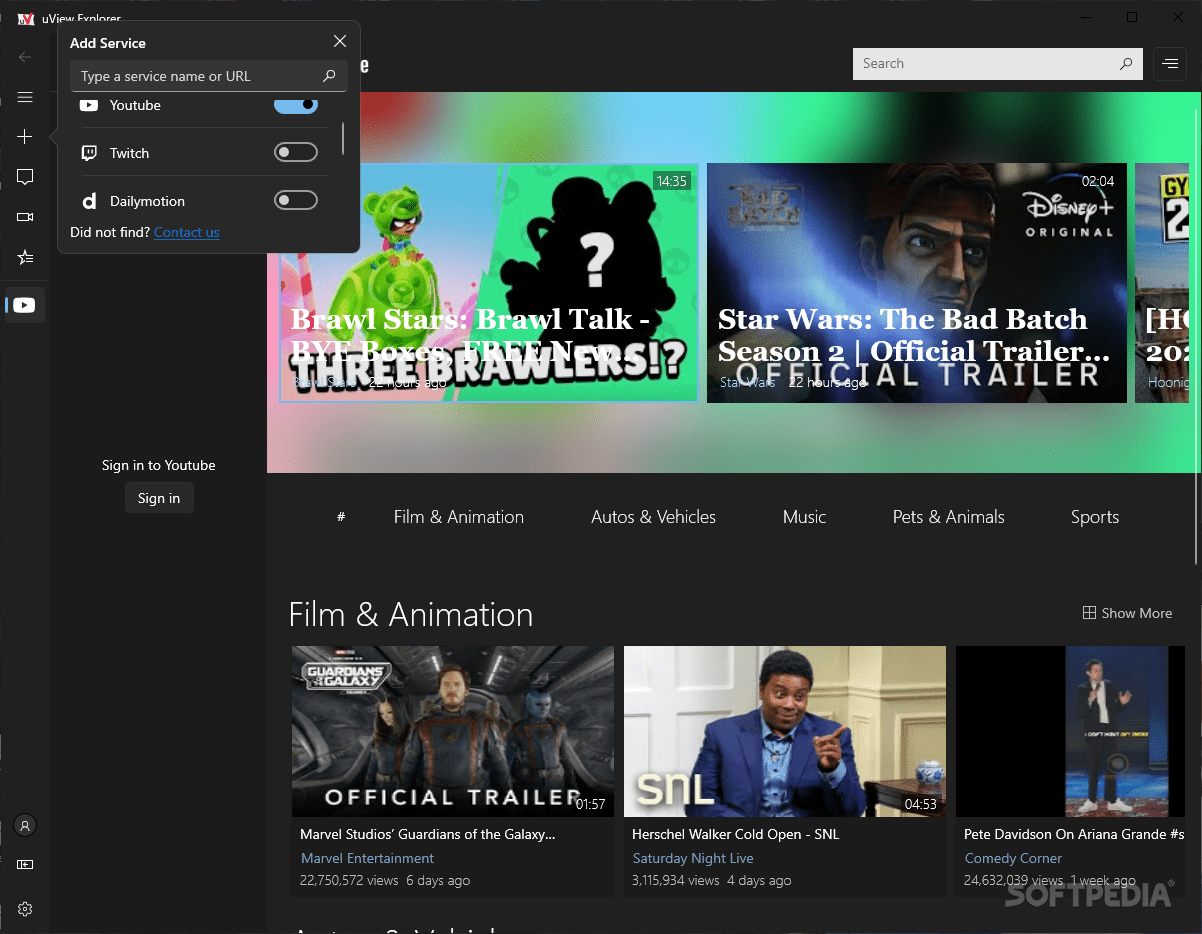
Task: Click the Film & Animation section heading
Action: (411, 614)
